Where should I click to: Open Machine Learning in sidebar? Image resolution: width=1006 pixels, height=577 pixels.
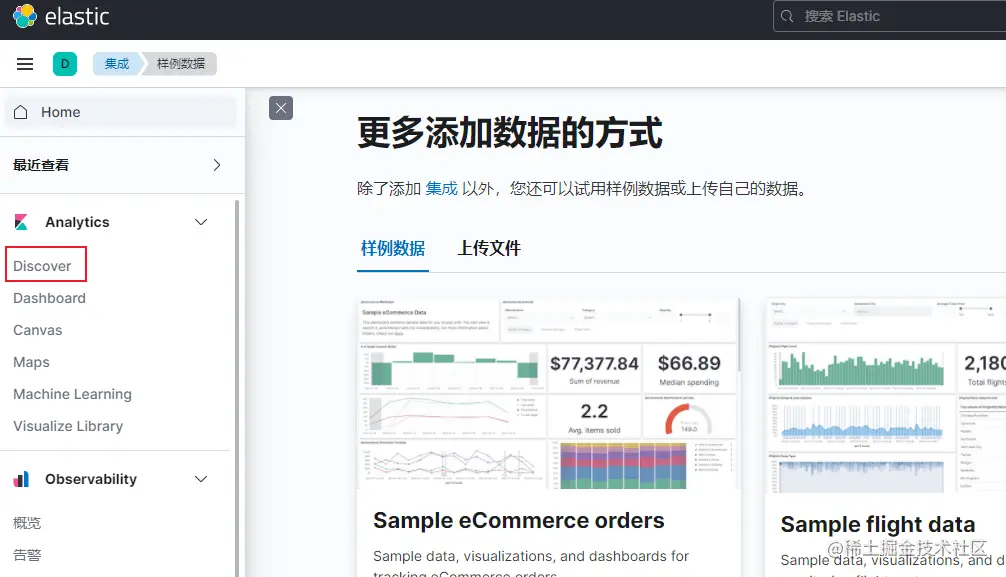72,394
